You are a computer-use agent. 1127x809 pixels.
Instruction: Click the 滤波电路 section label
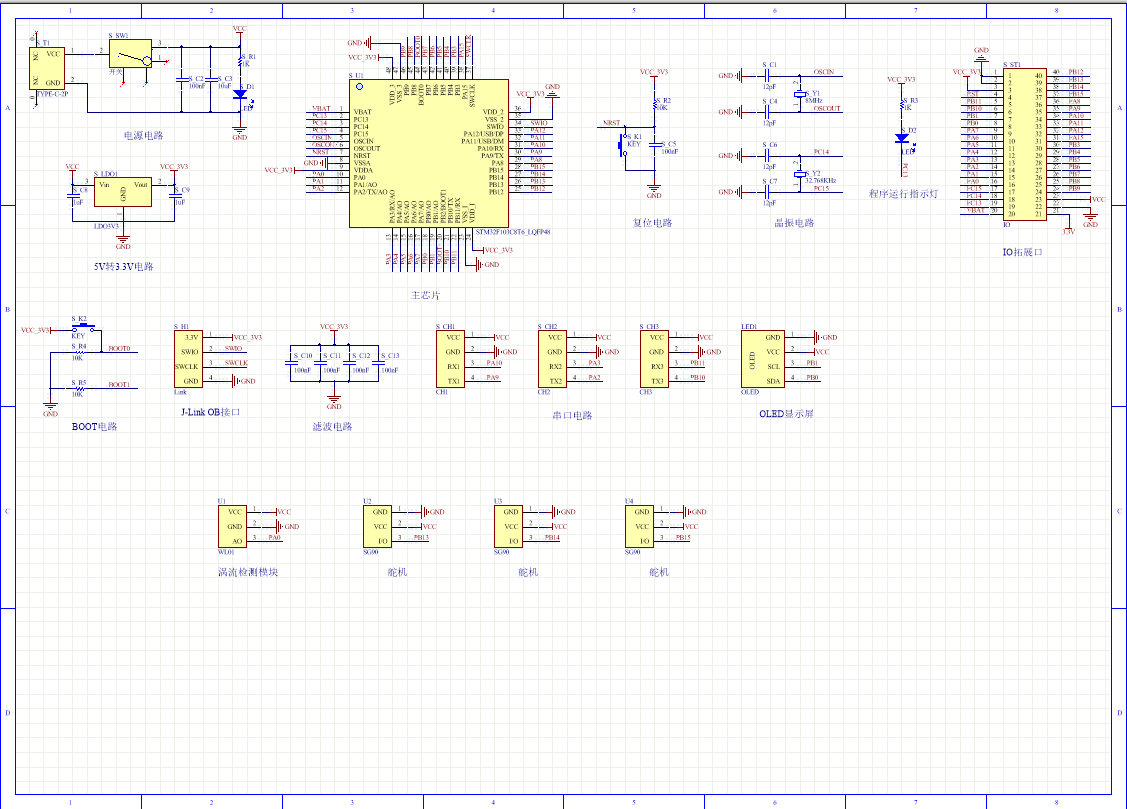[x=333, y=427]
